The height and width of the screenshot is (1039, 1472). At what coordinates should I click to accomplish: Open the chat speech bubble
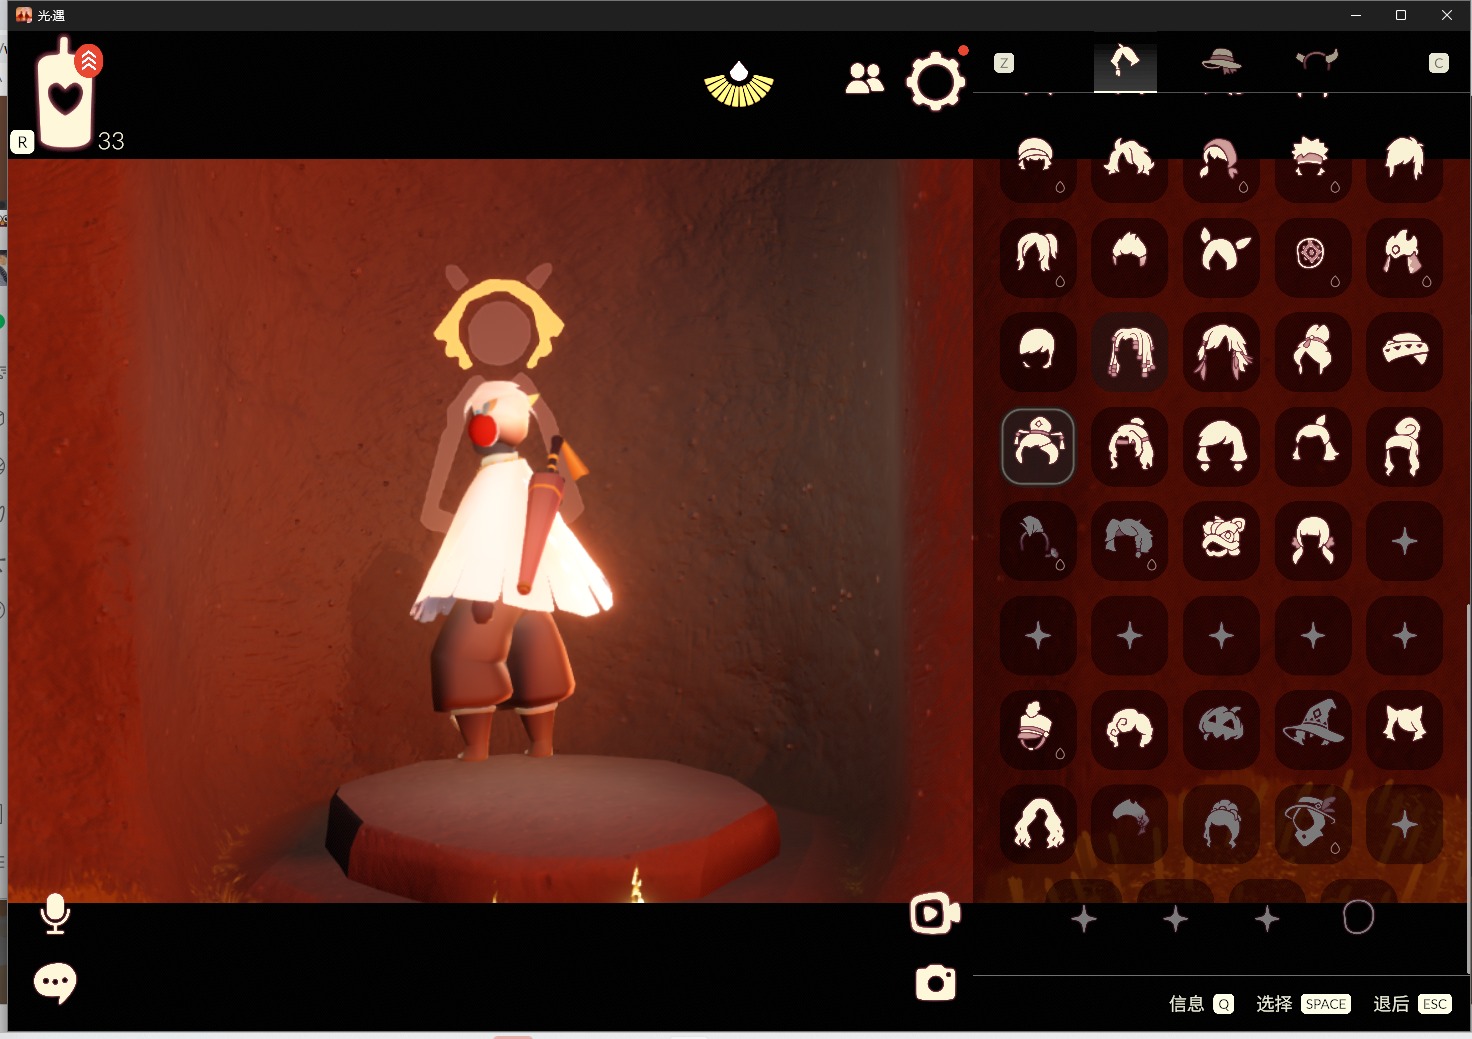55,983
